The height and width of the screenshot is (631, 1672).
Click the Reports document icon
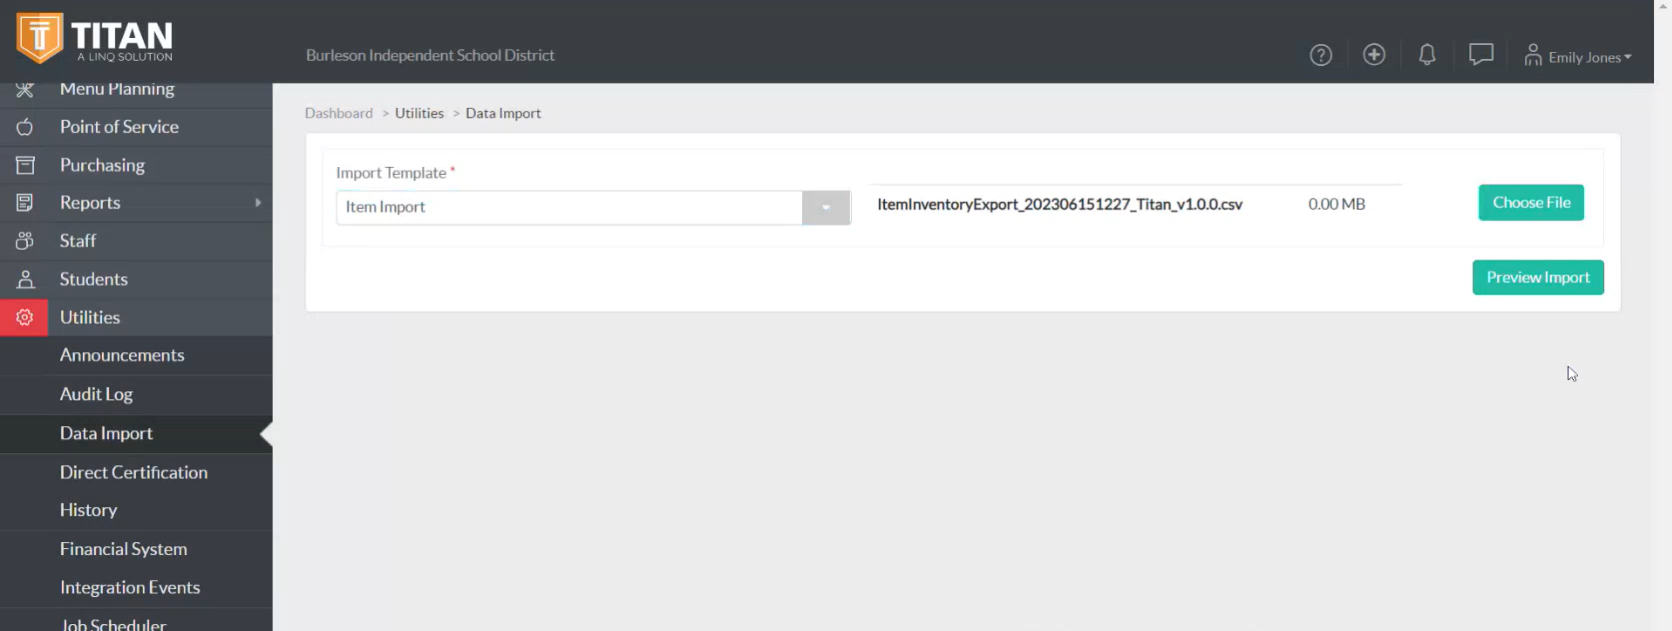pyautogui.click(x=25, y=203)
